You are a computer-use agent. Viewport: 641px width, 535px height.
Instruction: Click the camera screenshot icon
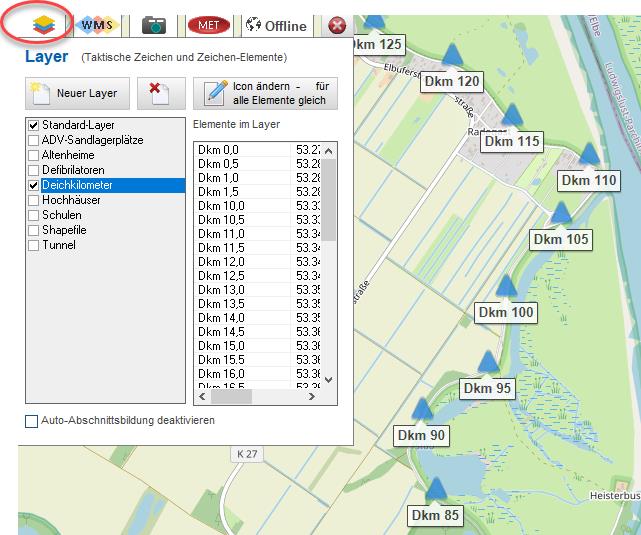[x=153, y=25]
